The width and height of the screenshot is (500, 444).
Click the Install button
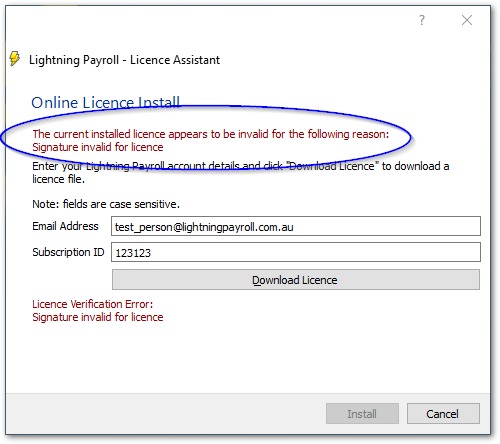pos(362,414)
